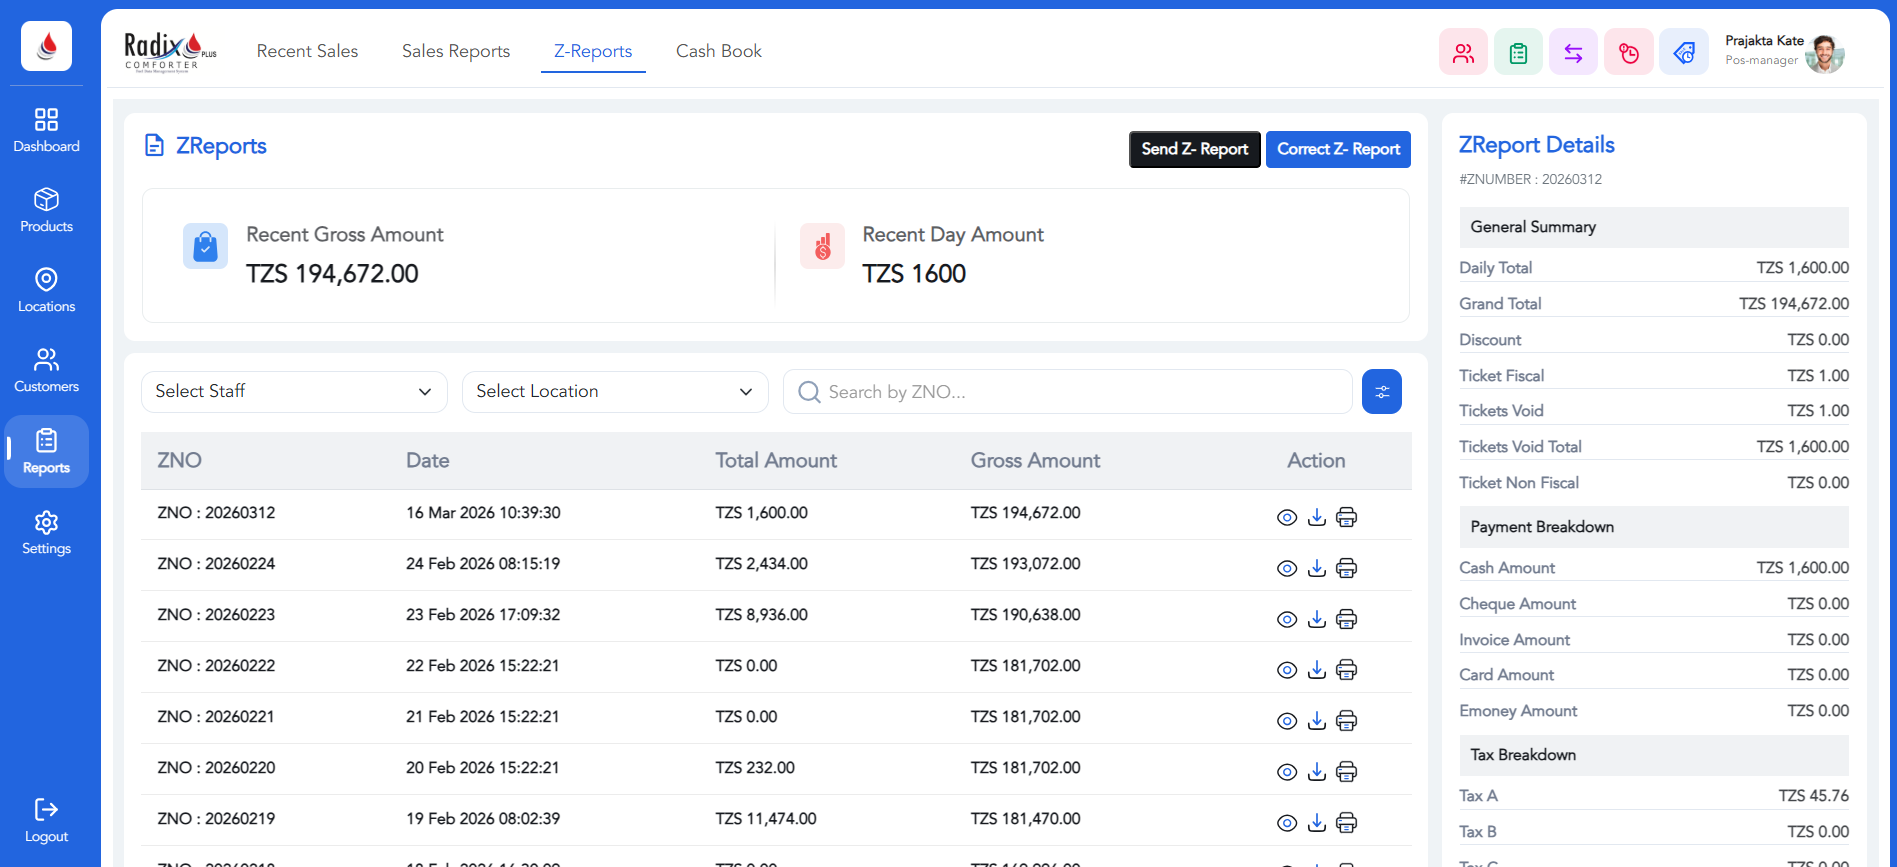The height and width of the screenshot is (867, 1897).
Task: Click the green clipboard icon in header
Action: click(x=1518, y=53)
